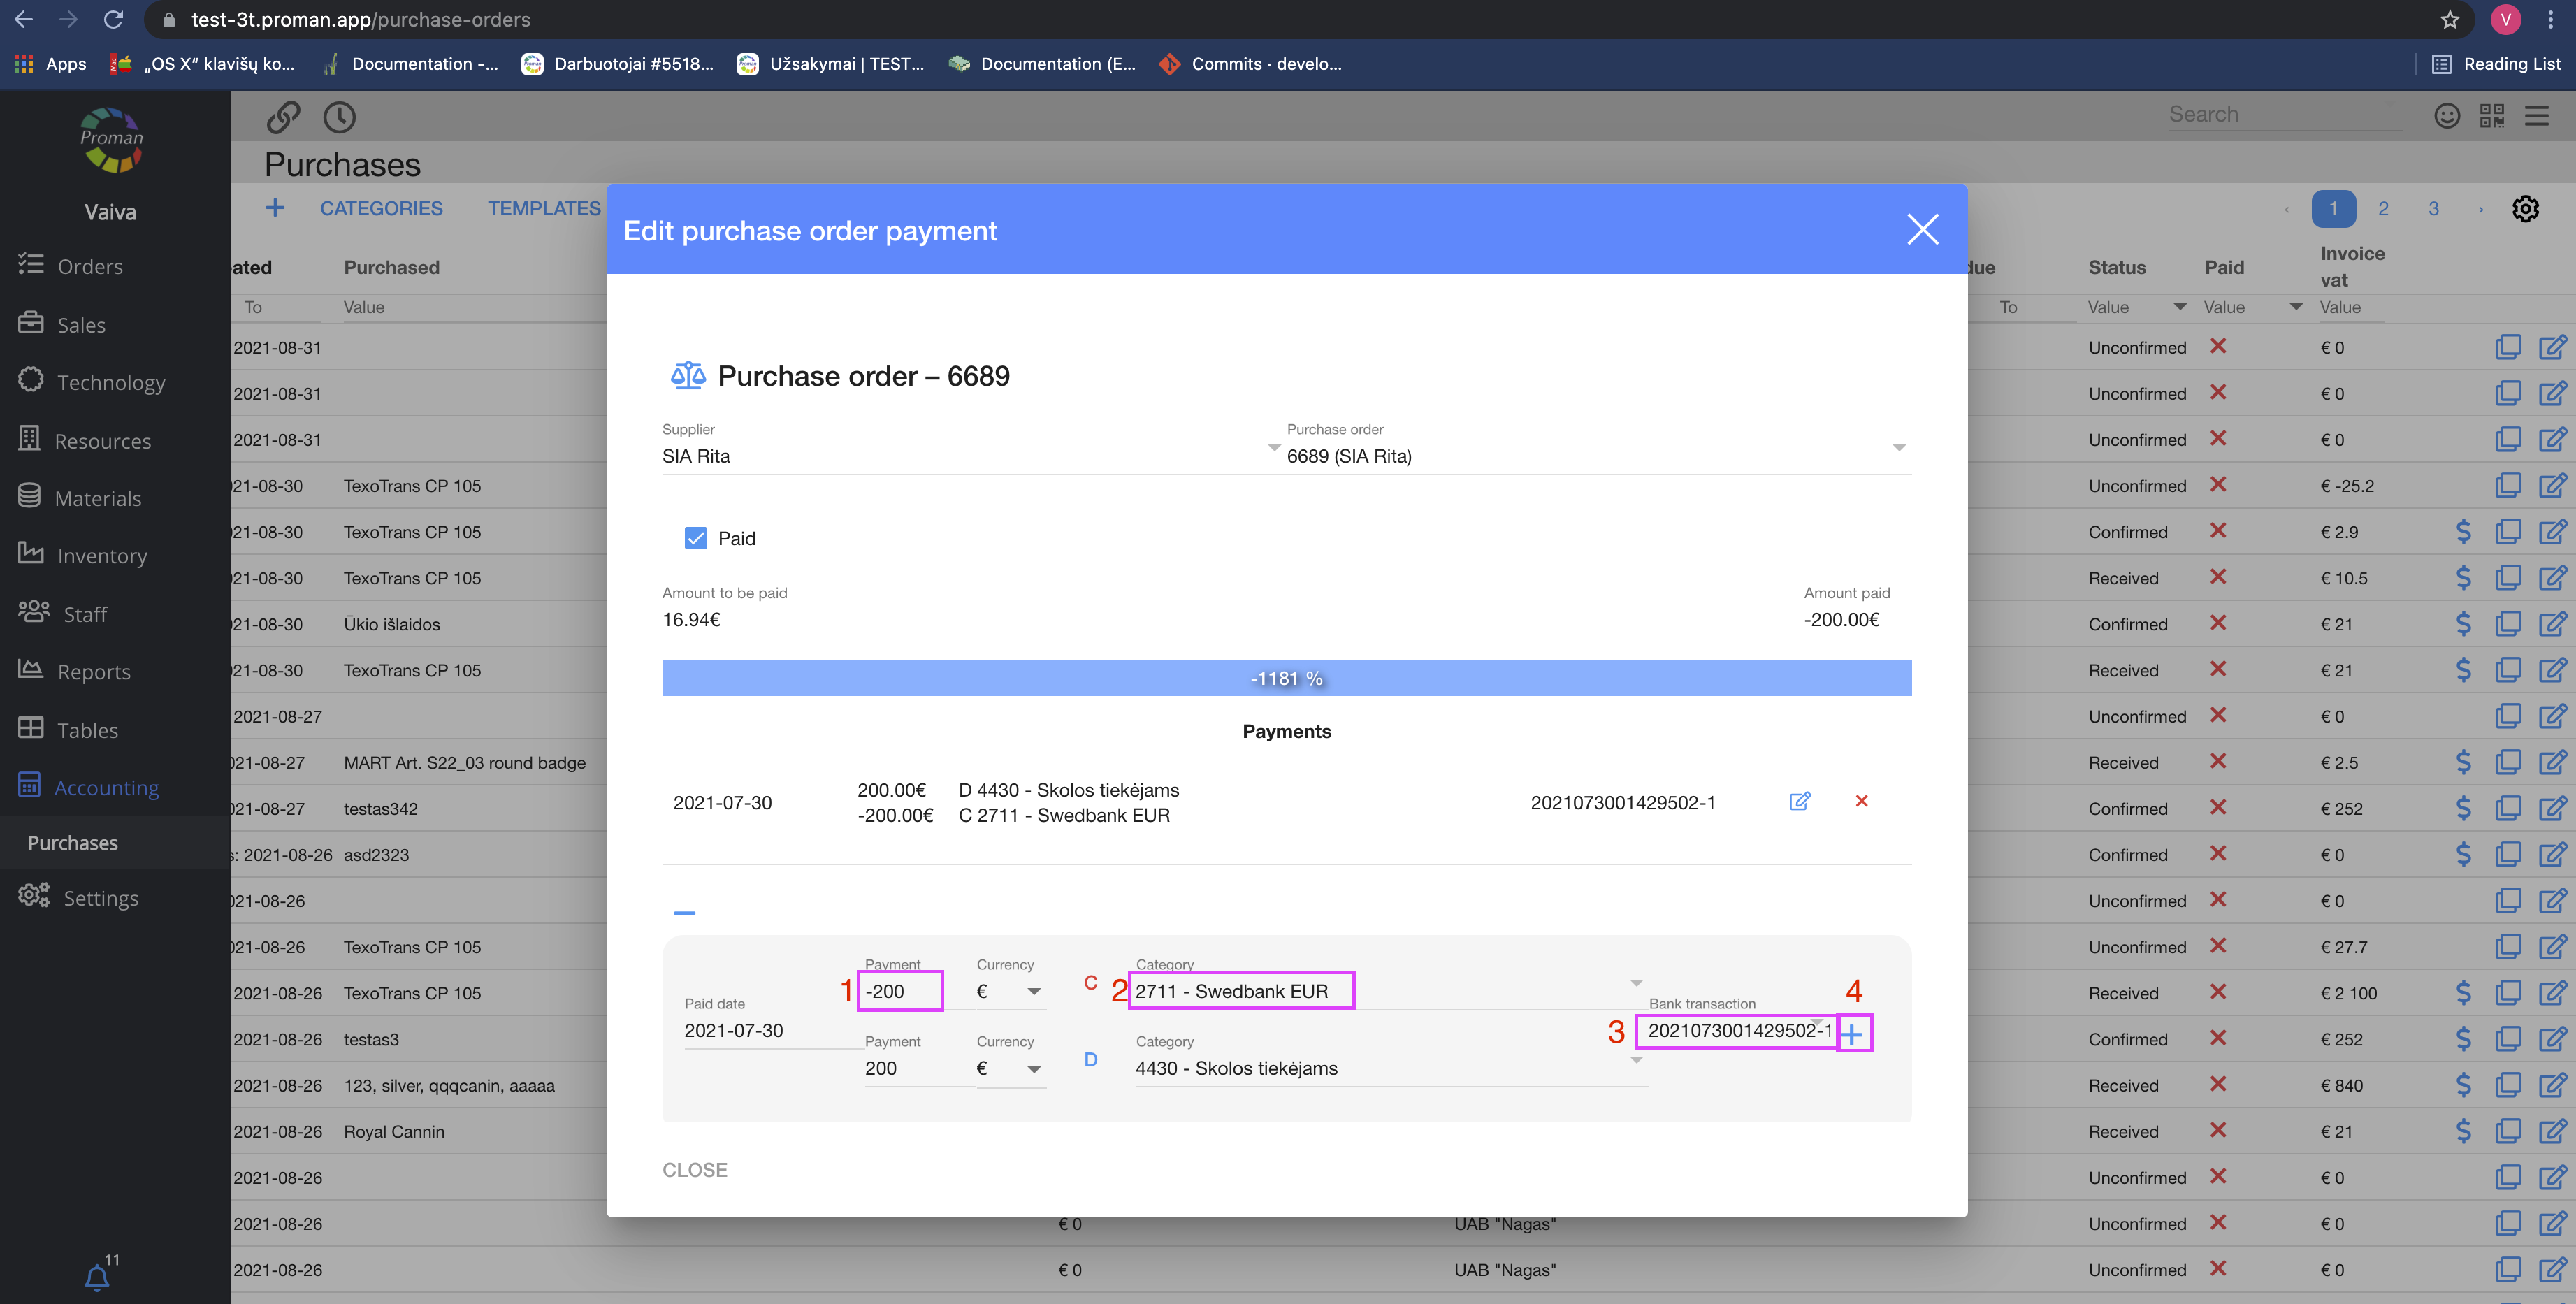The width and height of the screenshot is (2576, 1304).
Task: Click the link chain icon above Purchases
Action: click(283, 117)
